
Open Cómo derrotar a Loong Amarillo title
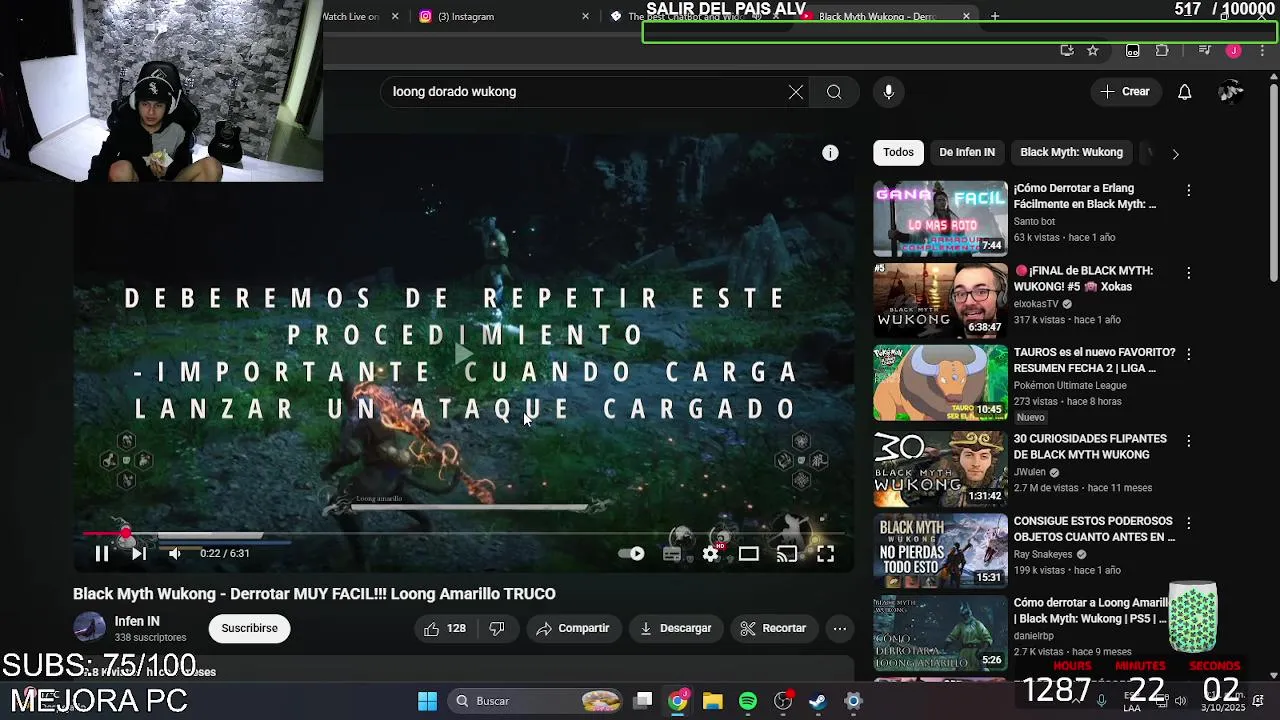[1091, 610]
